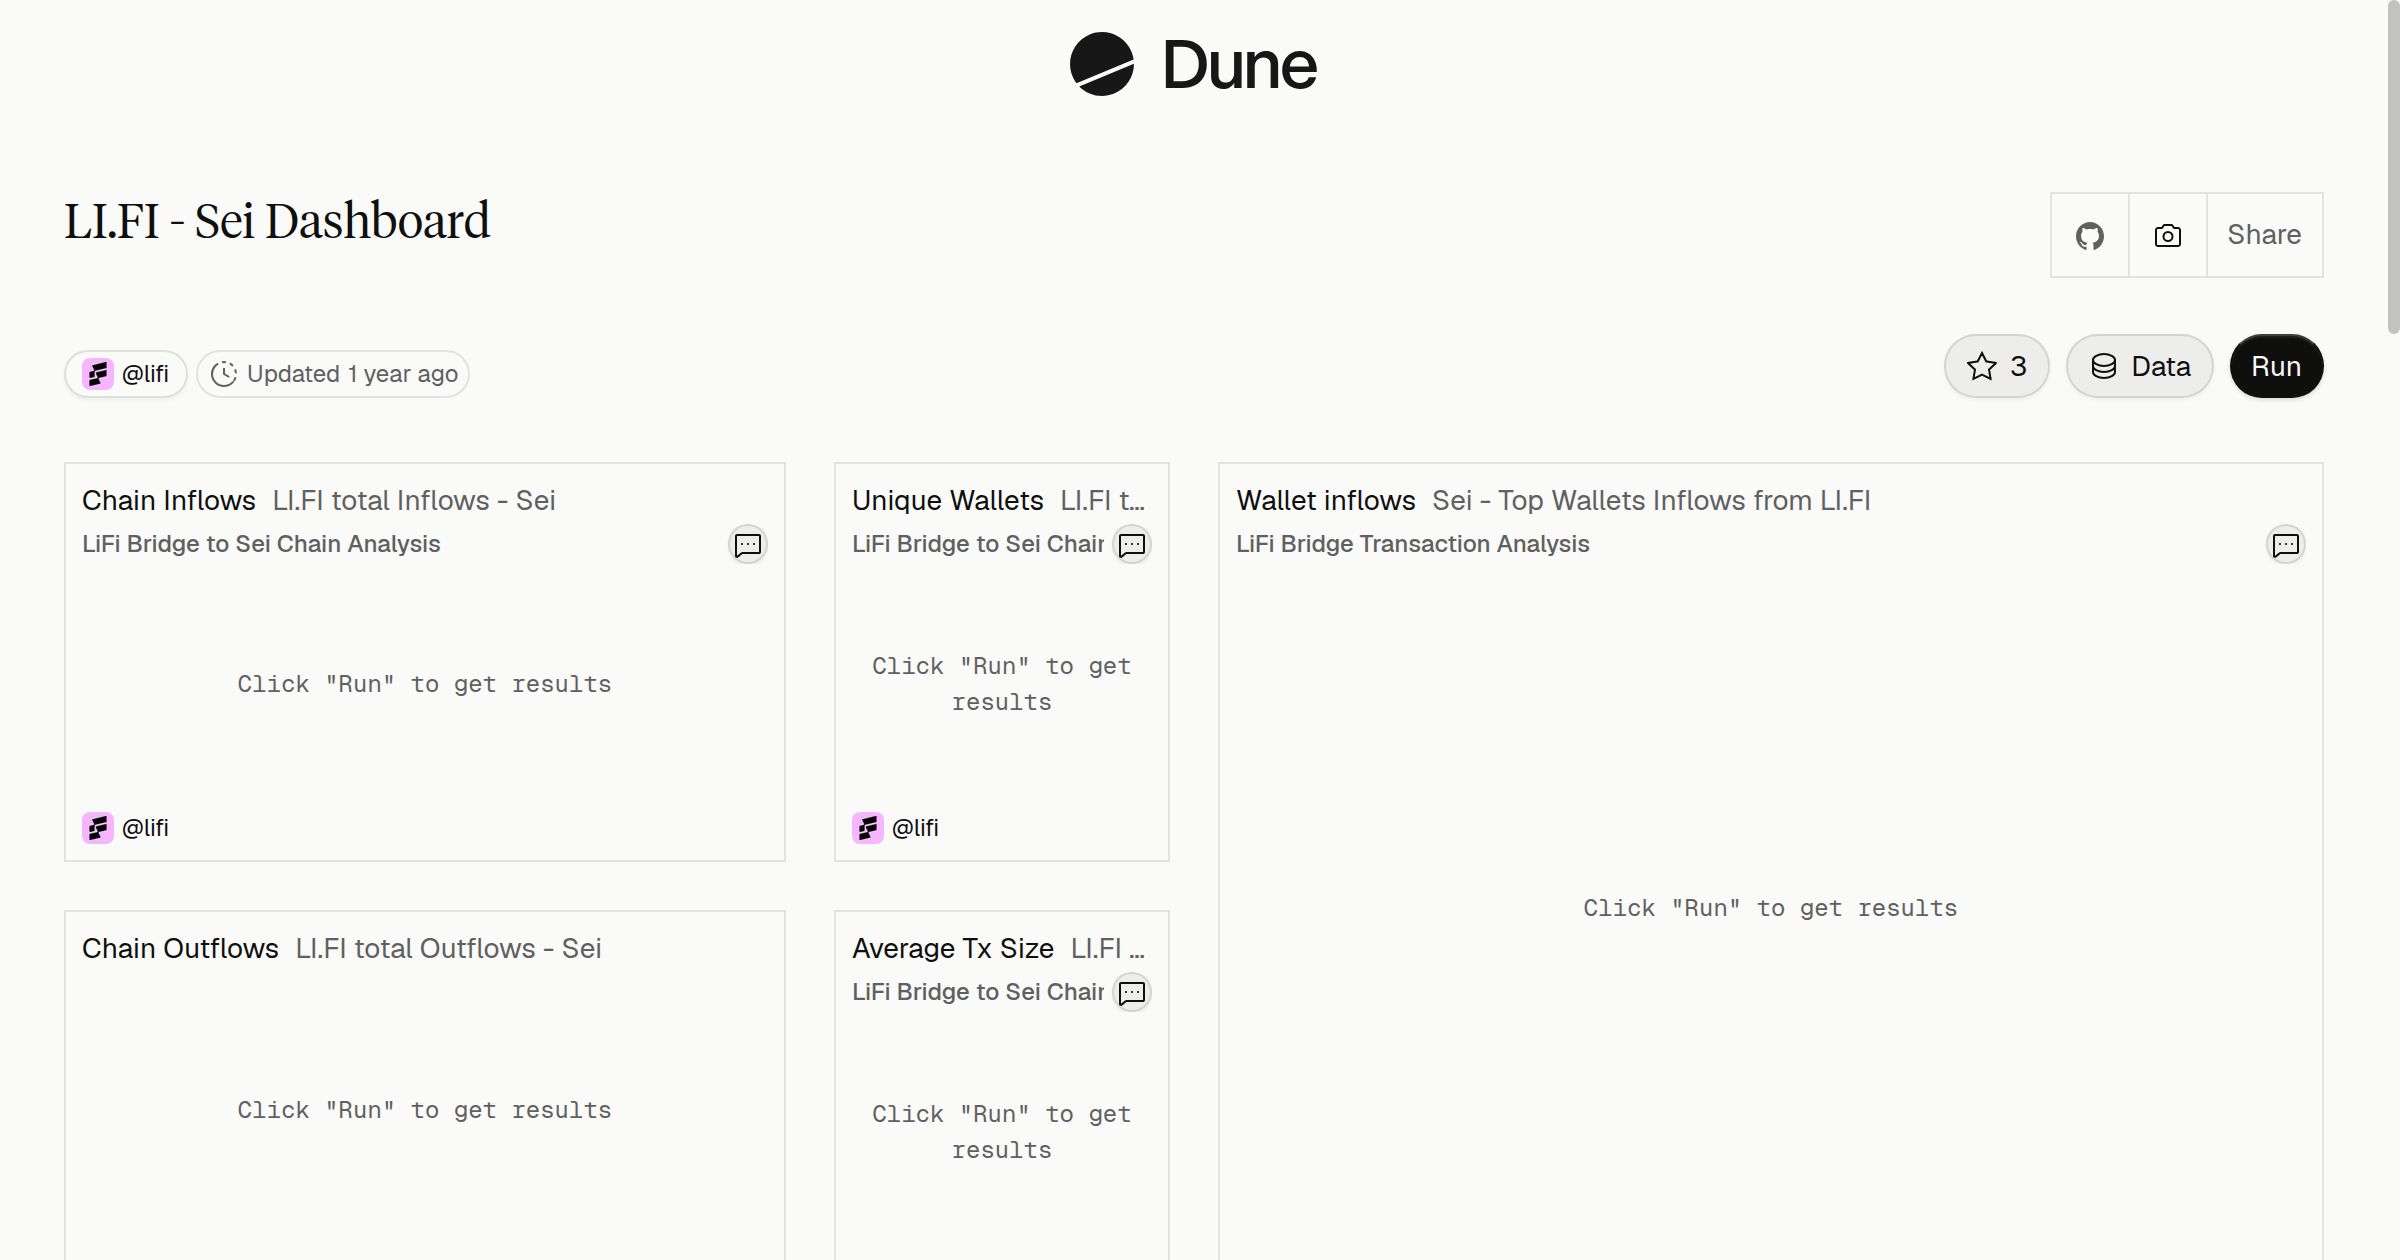This screenshot has width=2400, height=1260.
Task: Click "Run" prompt text in Chain Outflows card
Action: pyautogui.click(x=424, y=1110)
